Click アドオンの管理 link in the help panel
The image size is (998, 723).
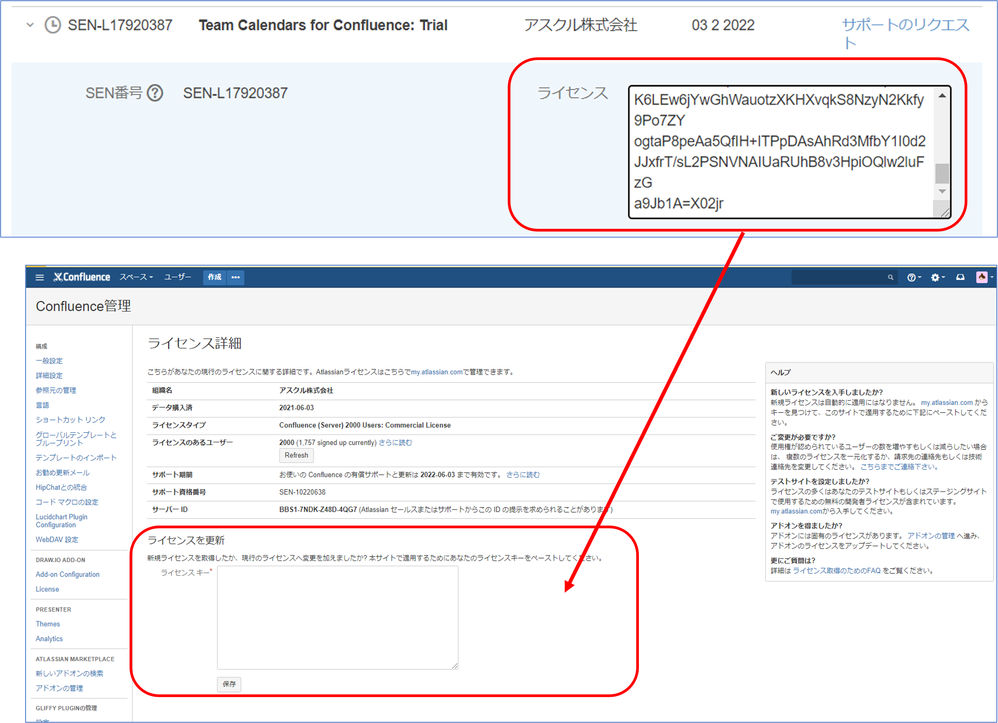click(931, 536)
